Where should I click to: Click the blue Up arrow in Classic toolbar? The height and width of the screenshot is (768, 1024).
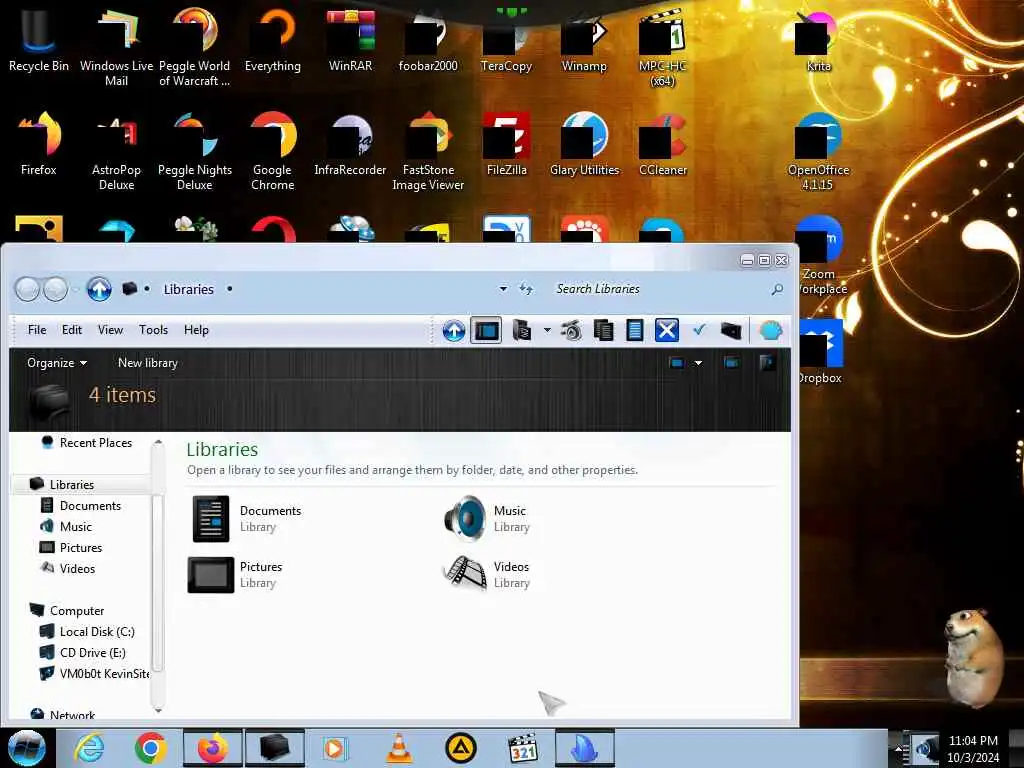coord(454,330)
